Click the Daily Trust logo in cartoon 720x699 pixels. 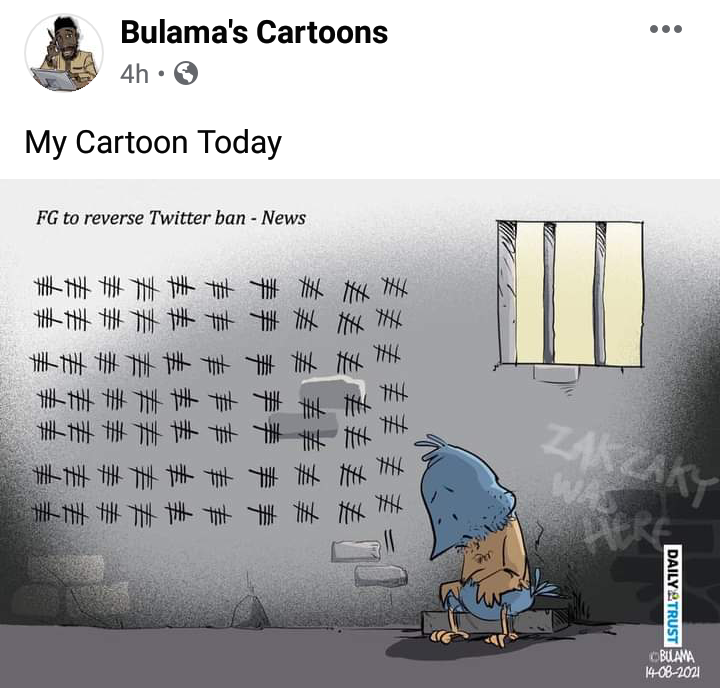672,596
